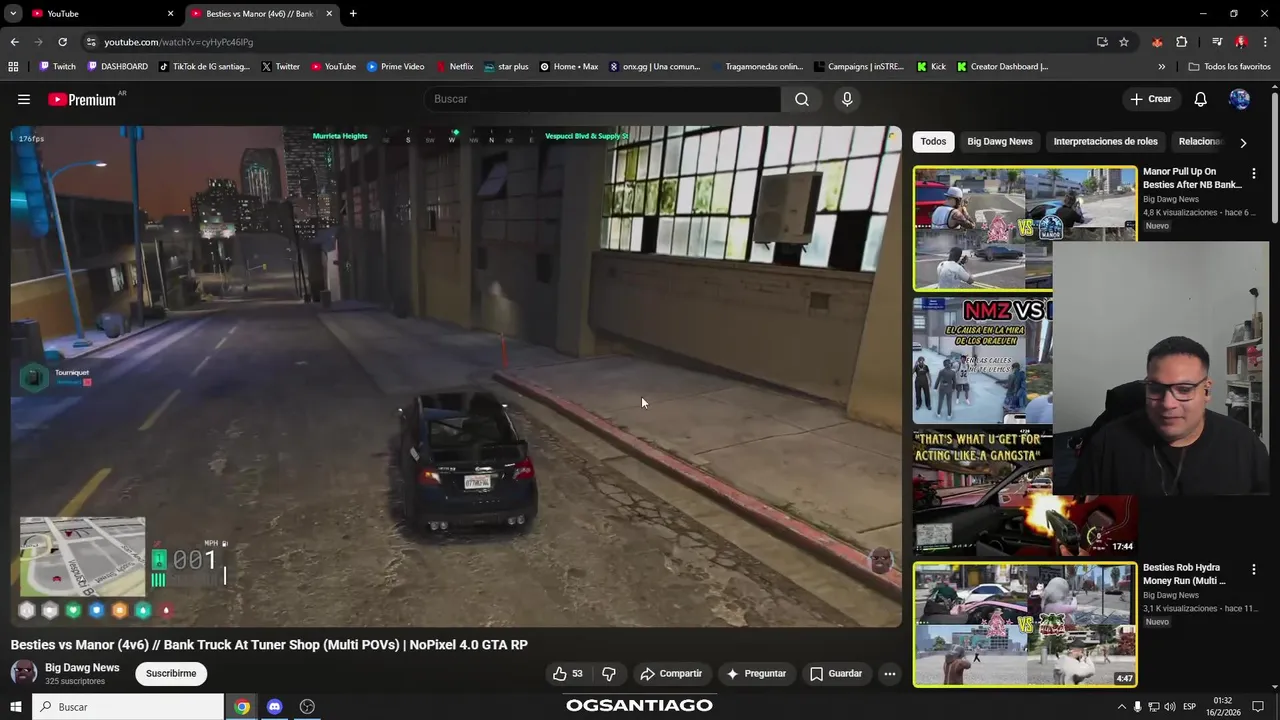Show hidden system tray icons

(x=1121, y=707)
